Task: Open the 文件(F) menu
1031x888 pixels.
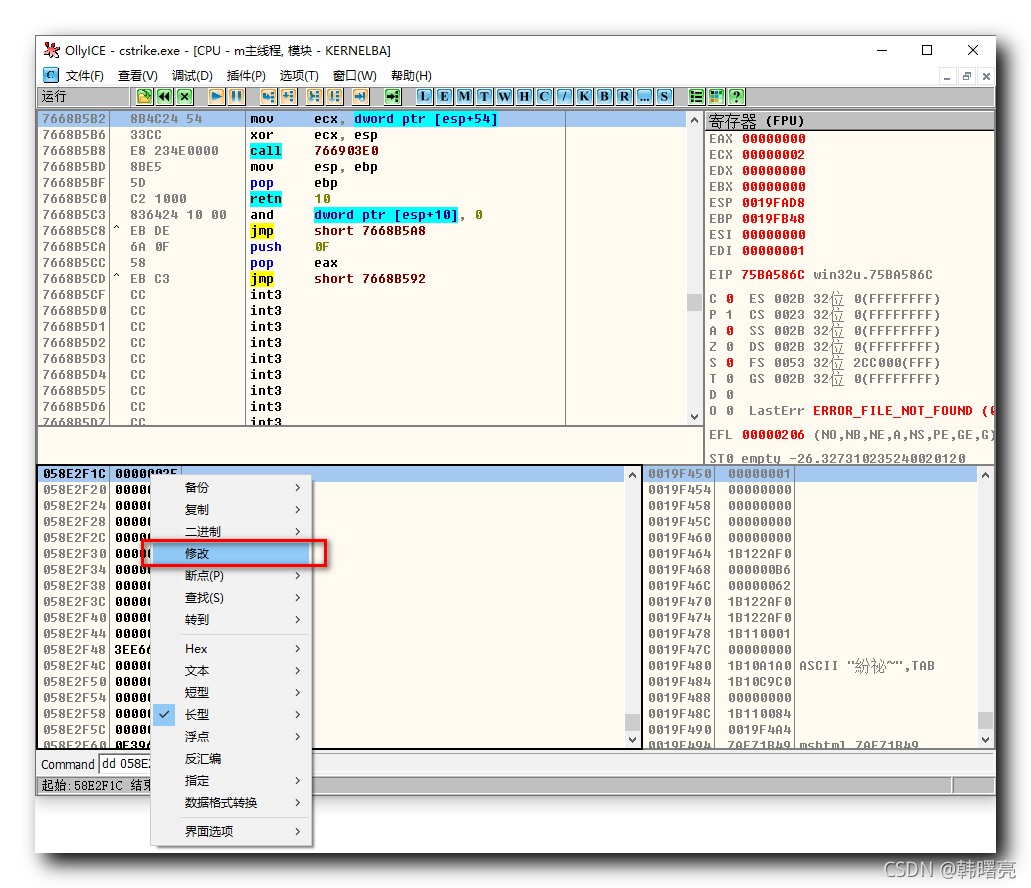Action: [x=85, y=76]
